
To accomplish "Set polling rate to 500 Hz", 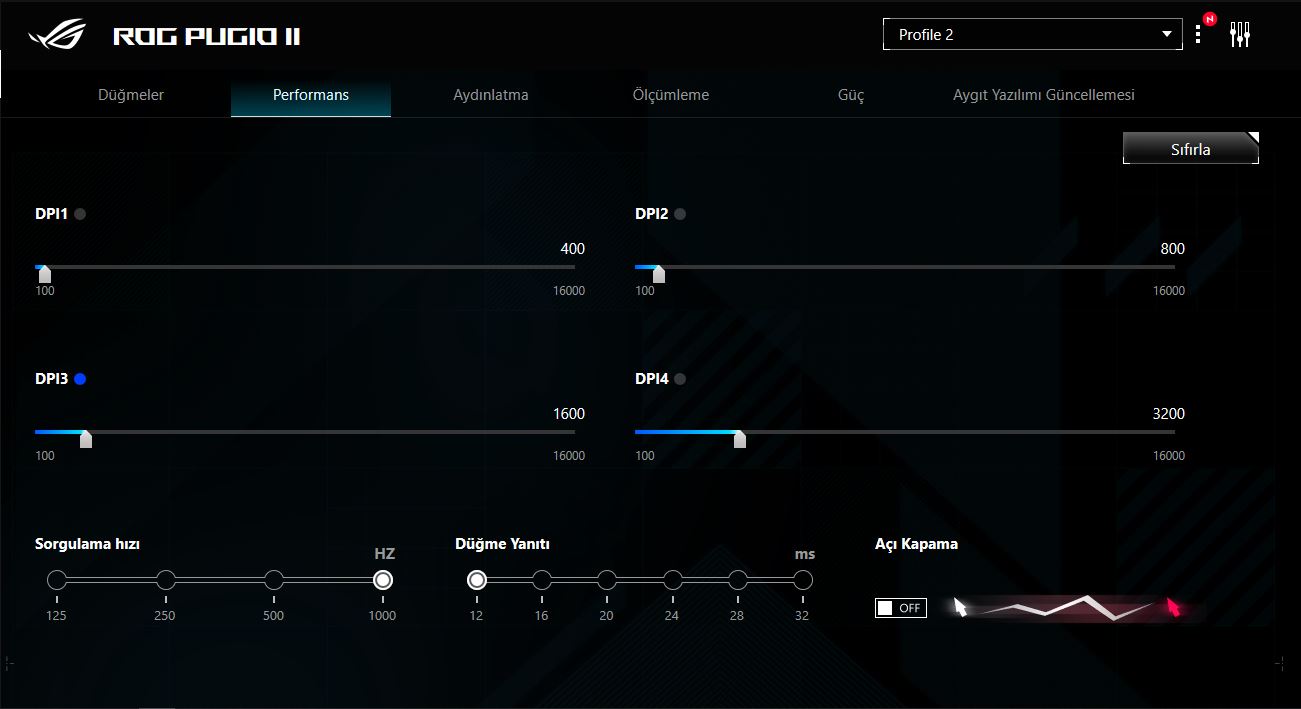I will pos(274,580).
